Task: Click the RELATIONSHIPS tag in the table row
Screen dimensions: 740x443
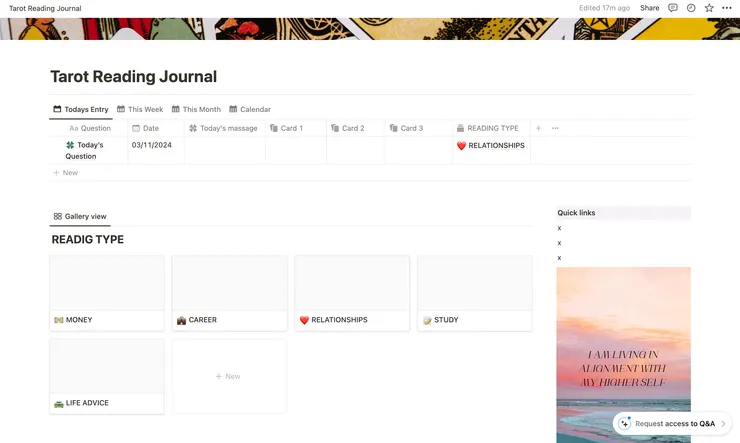Action: [x=491, y=146]
